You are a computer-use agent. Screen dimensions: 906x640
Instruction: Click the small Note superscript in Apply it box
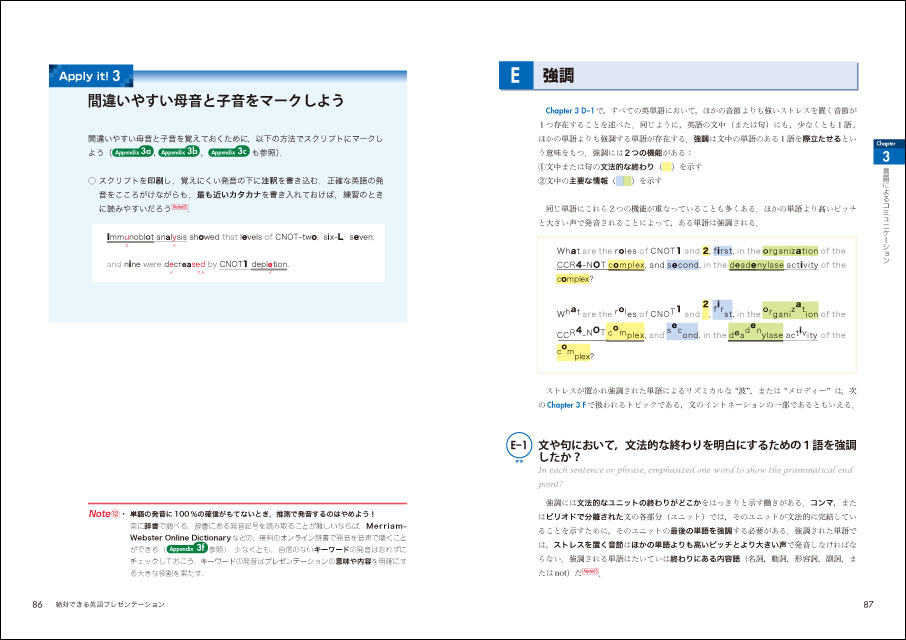click(x=180, y=206)
